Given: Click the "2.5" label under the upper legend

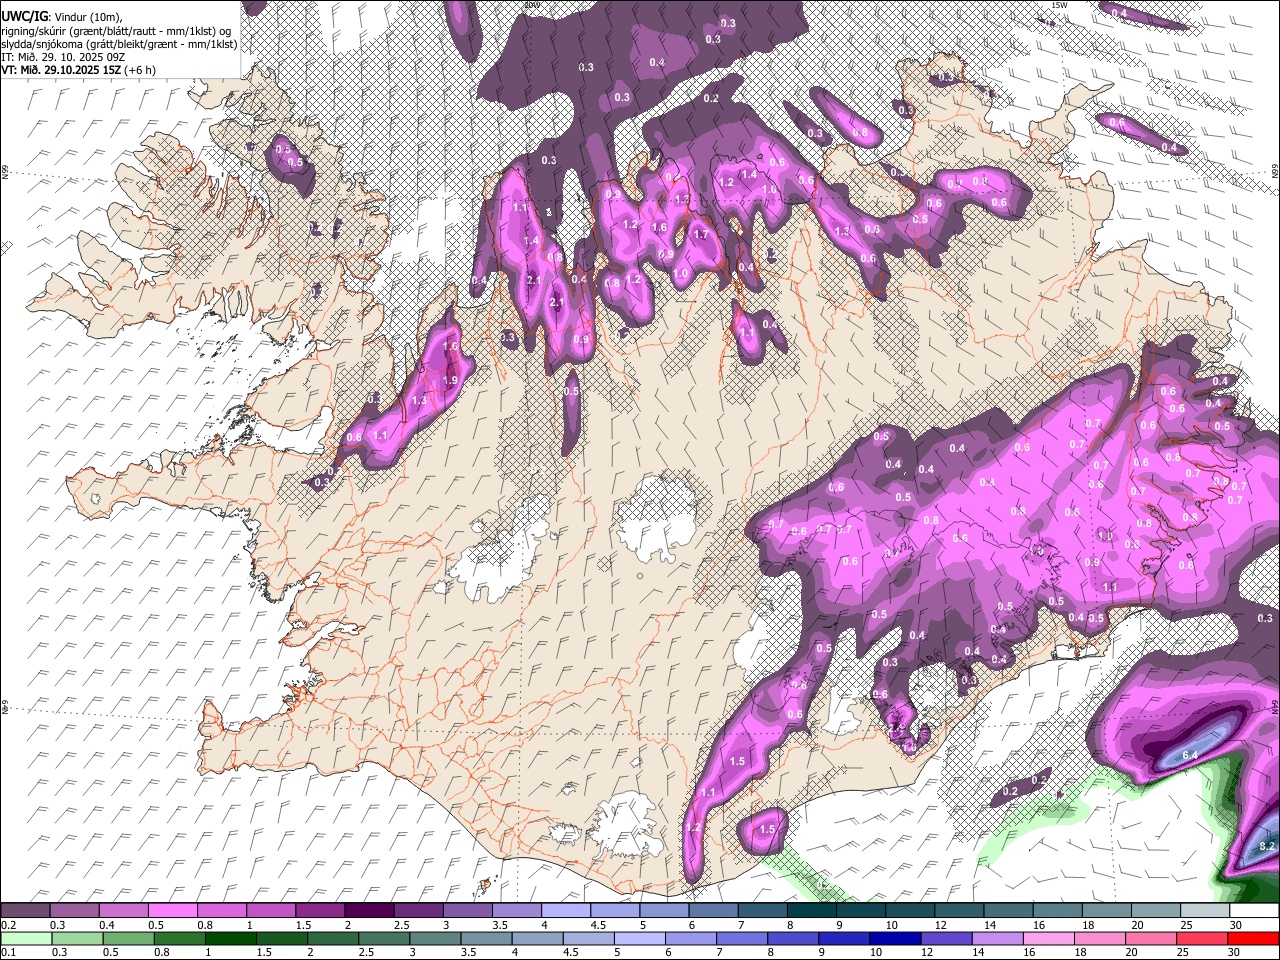Looking at the screenshot, I should pyautogui.click(x=401, y=925).
